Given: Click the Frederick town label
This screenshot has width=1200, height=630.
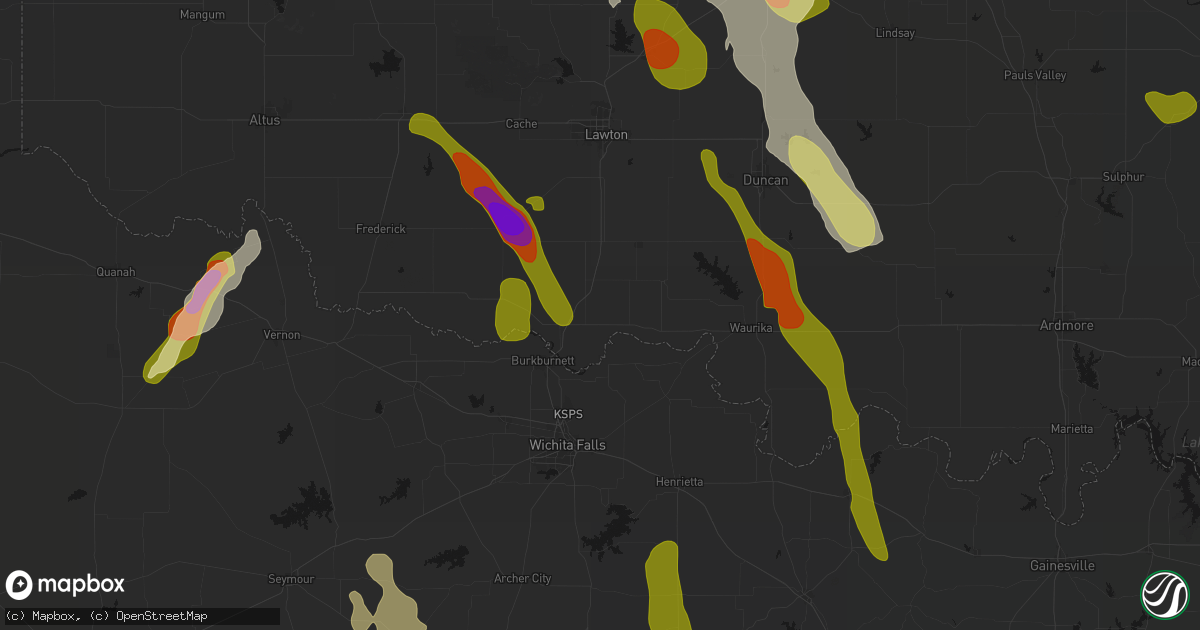Looking at the screenshot, I should coord(381,229).
